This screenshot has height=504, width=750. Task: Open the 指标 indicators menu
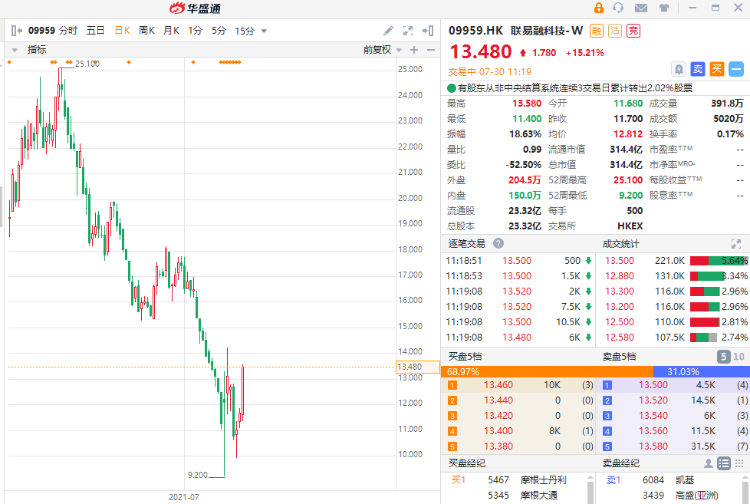(x=37, y=50)
